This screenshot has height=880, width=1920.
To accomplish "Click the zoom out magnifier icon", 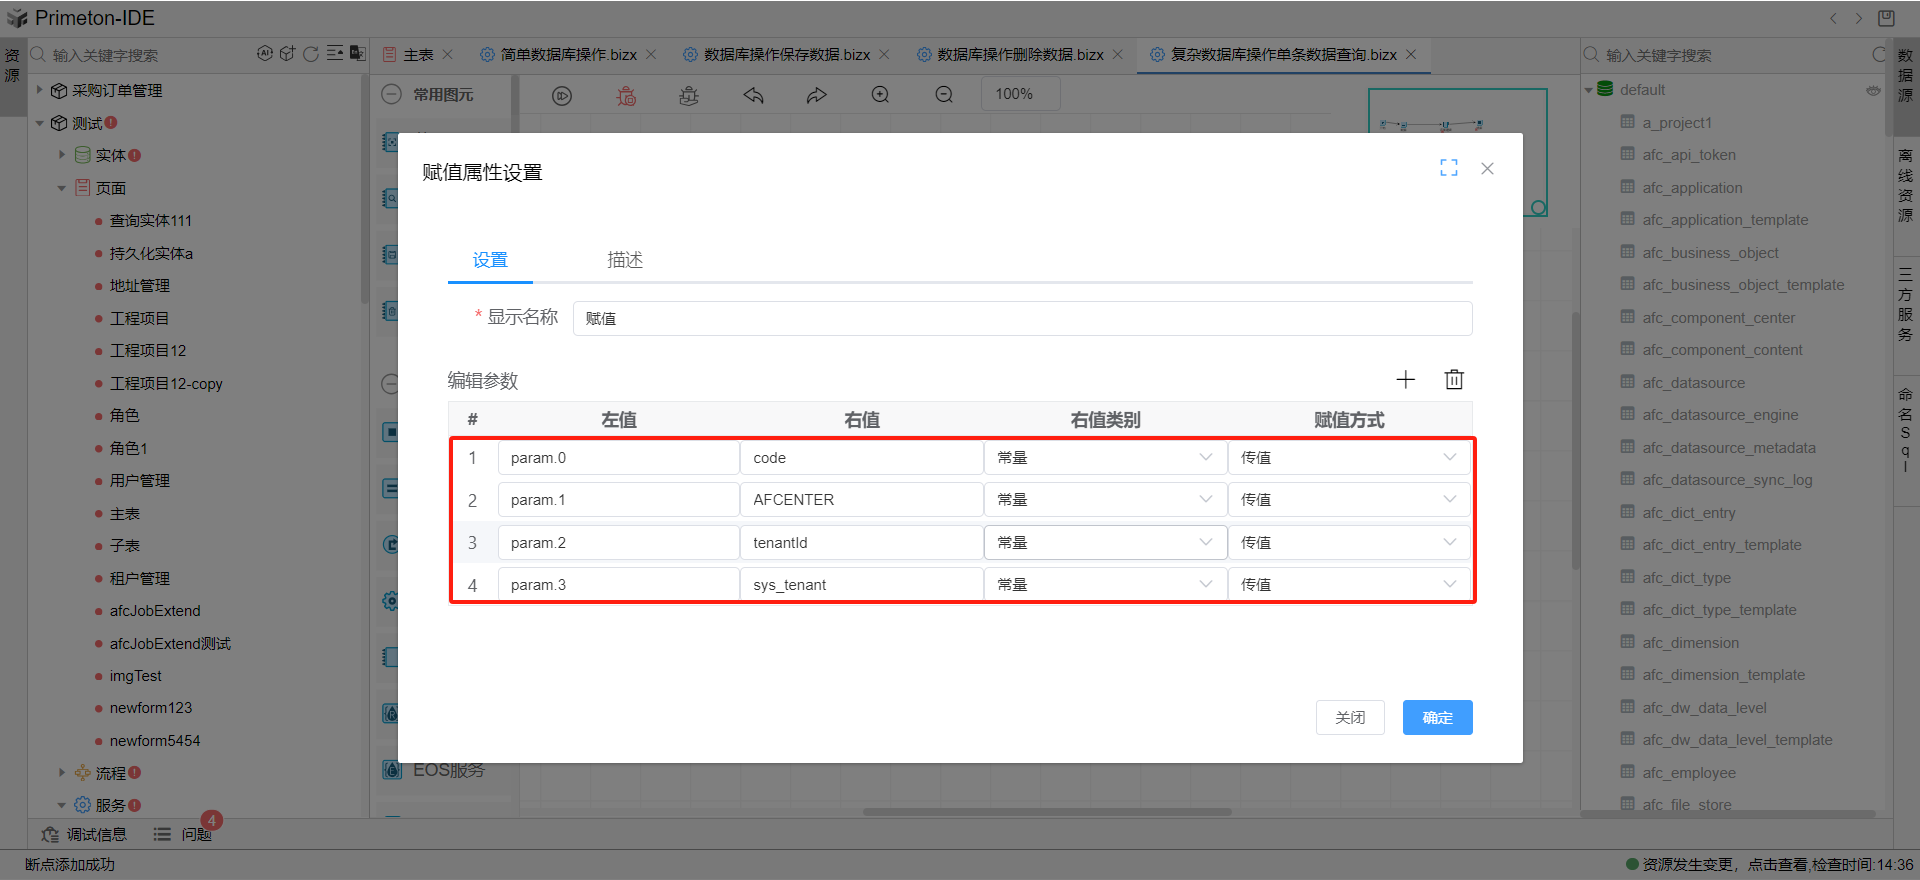I will 944,95.
